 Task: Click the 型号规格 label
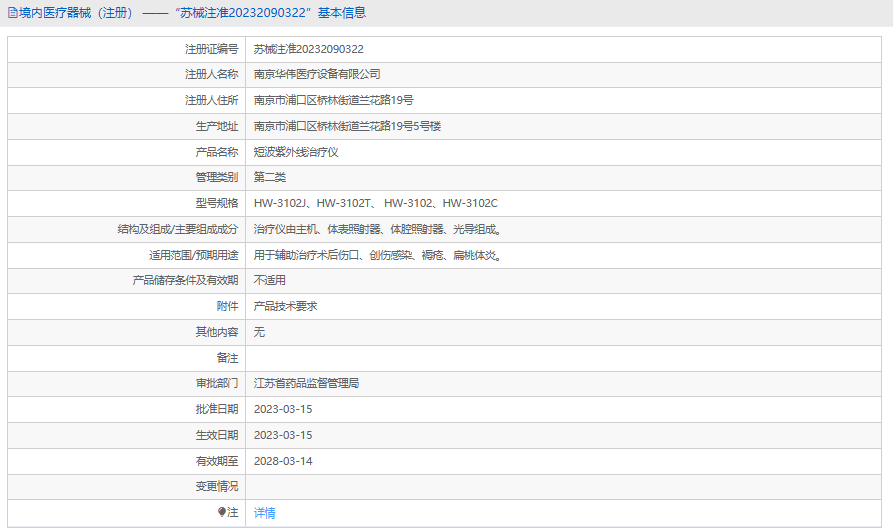pyautogui.click(x=216, y=203)
